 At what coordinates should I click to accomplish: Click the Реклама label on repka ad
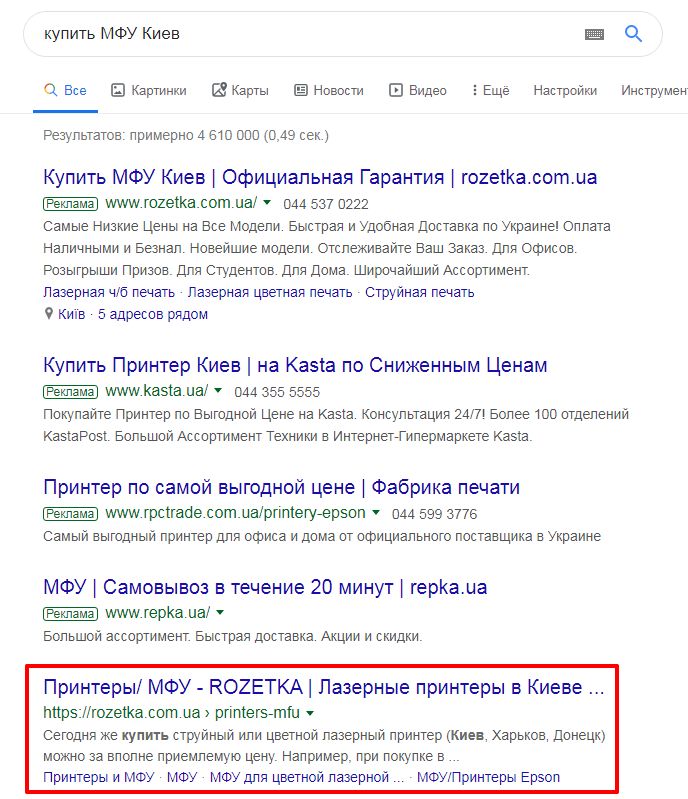70,614
